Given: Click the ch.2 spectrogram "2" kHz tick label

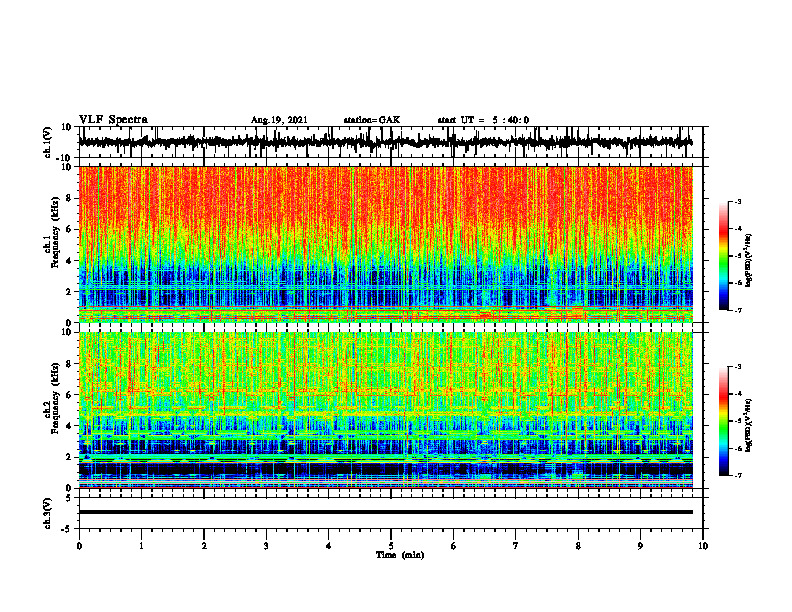Looking at the screenshot, I should click(69, 457).
